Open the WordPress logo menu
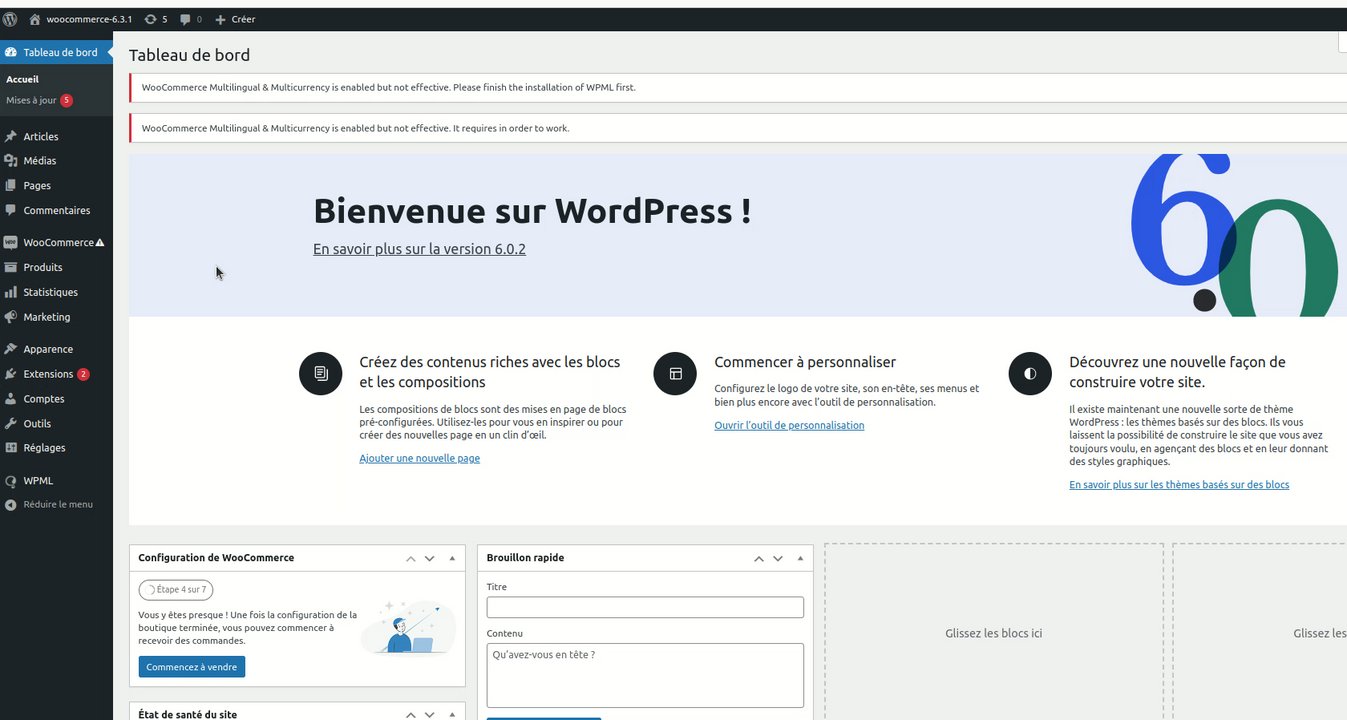The height and width of the screenshot is (720, 1347). (x=10, y=19)
